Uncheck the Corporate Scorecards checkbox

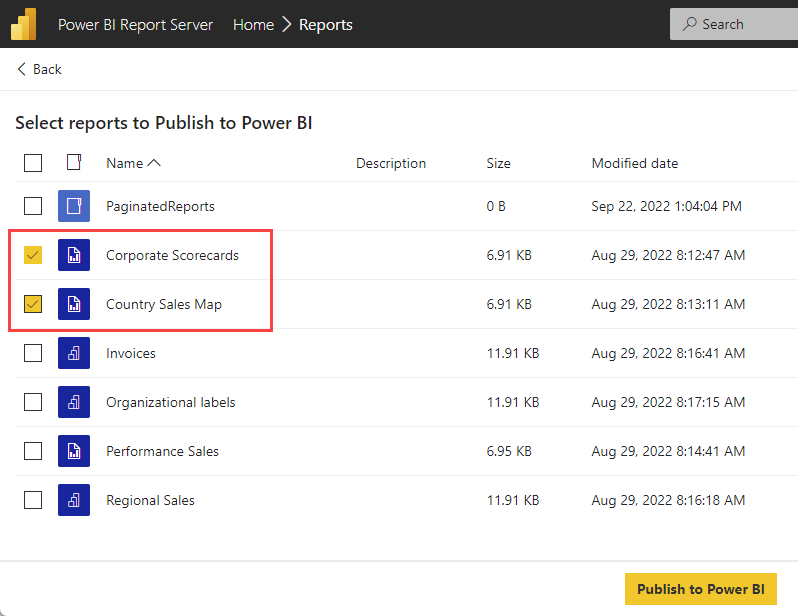tap(33, 255)
